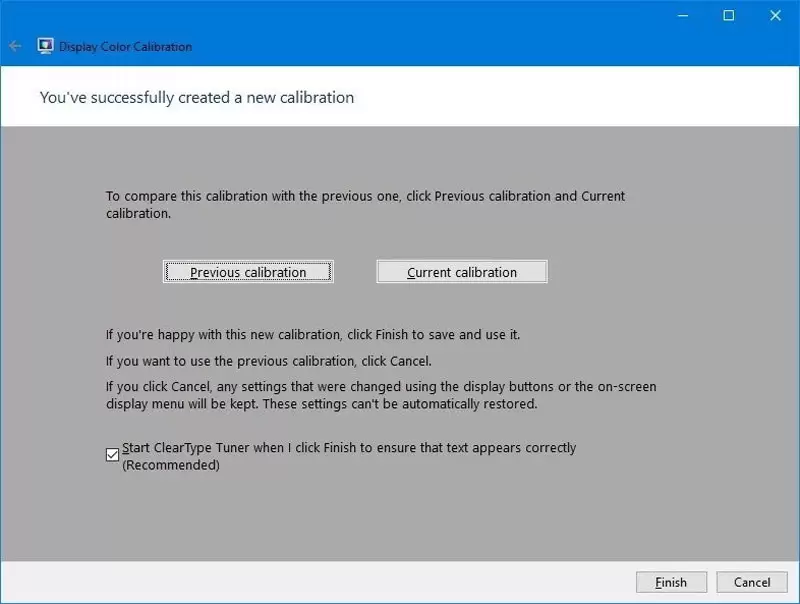Uncheck the Start ClearType Tuner checkbox

(x=112, y=455)
